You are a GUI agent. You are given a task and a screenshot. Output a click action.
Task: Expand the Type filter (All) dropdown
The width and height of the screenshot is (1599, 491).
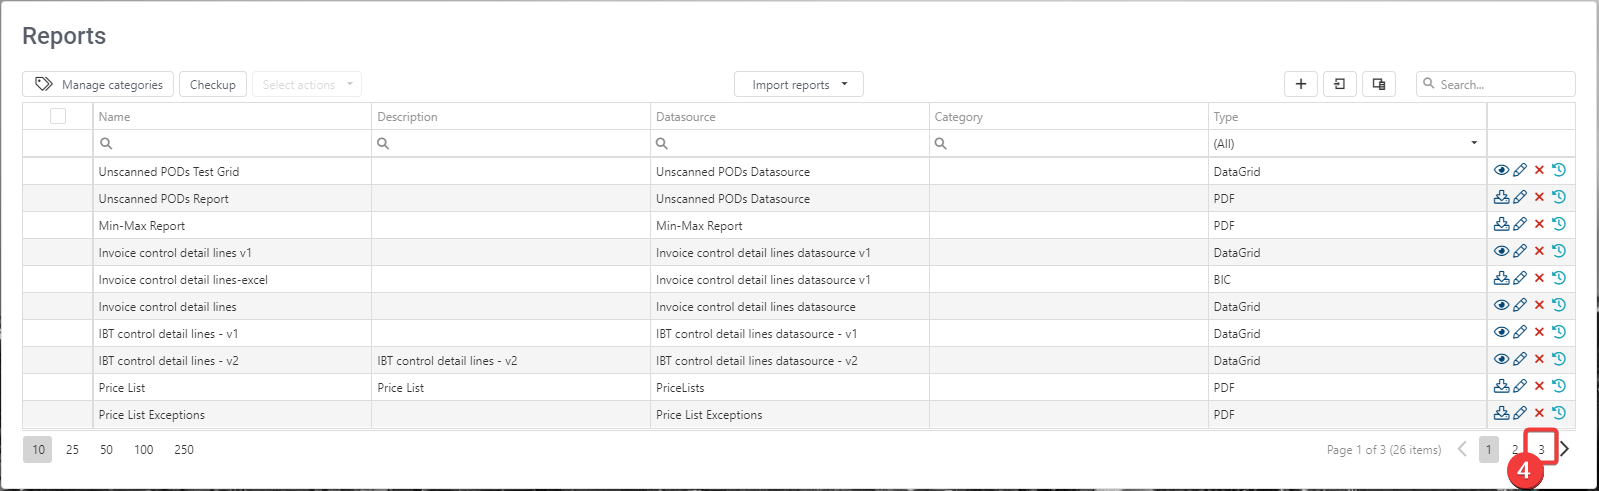coord(1473,143)
